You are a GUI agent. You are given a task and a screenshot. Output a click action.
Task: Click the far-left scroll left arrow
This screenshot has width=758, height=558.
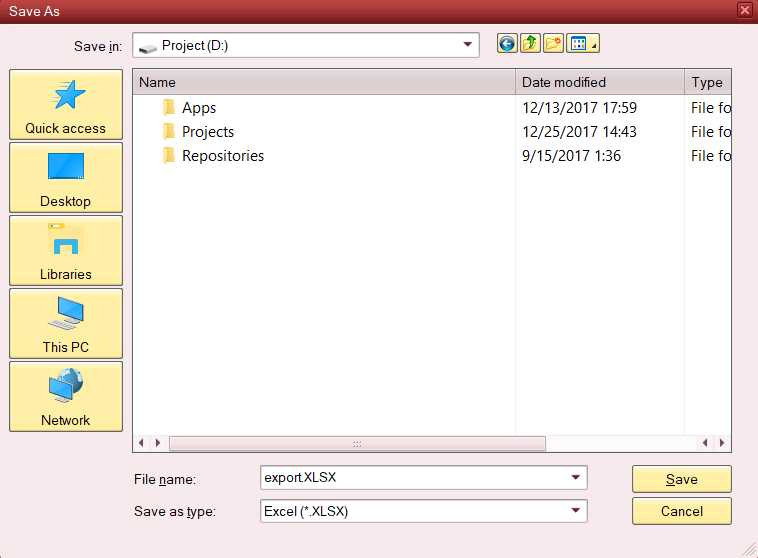pos(141,442)
